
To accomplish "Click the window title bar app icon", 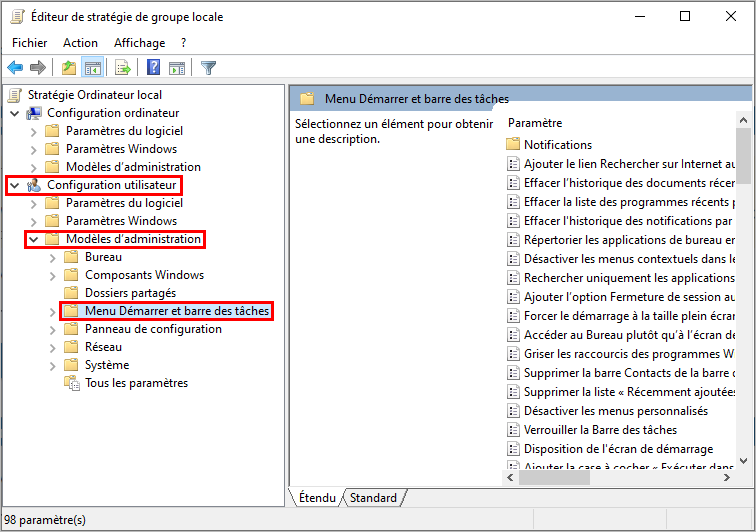I will (x=17, y=17).
